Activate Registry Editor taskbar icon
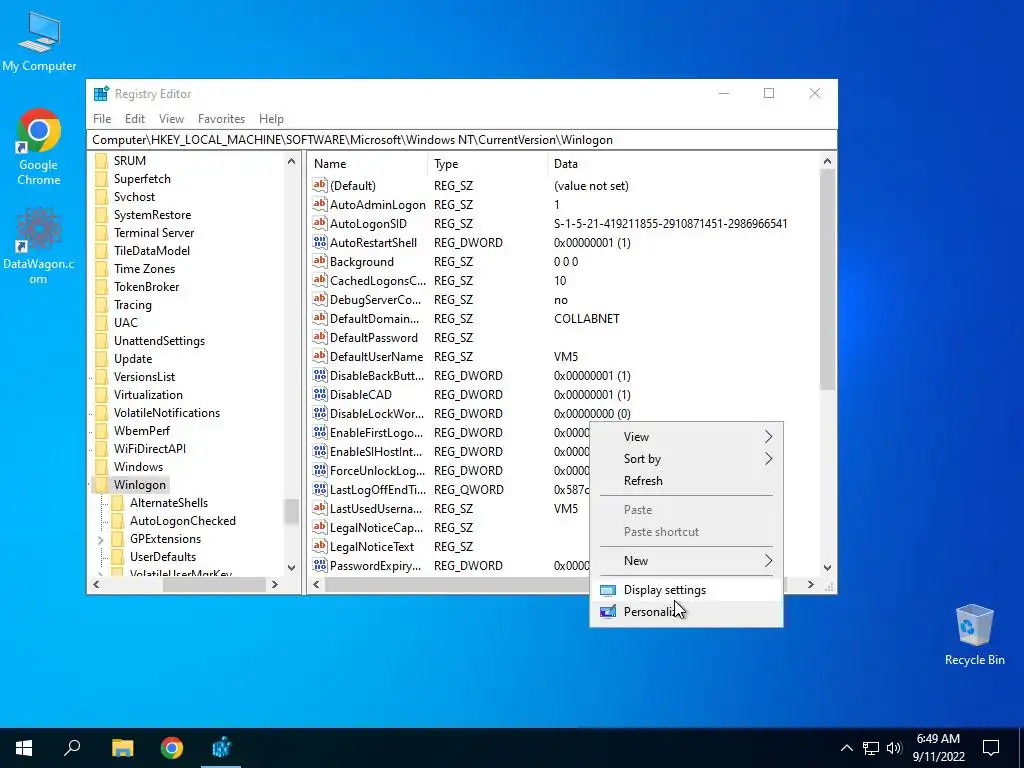Screen dimensions: 1024x768 [221, 748]
